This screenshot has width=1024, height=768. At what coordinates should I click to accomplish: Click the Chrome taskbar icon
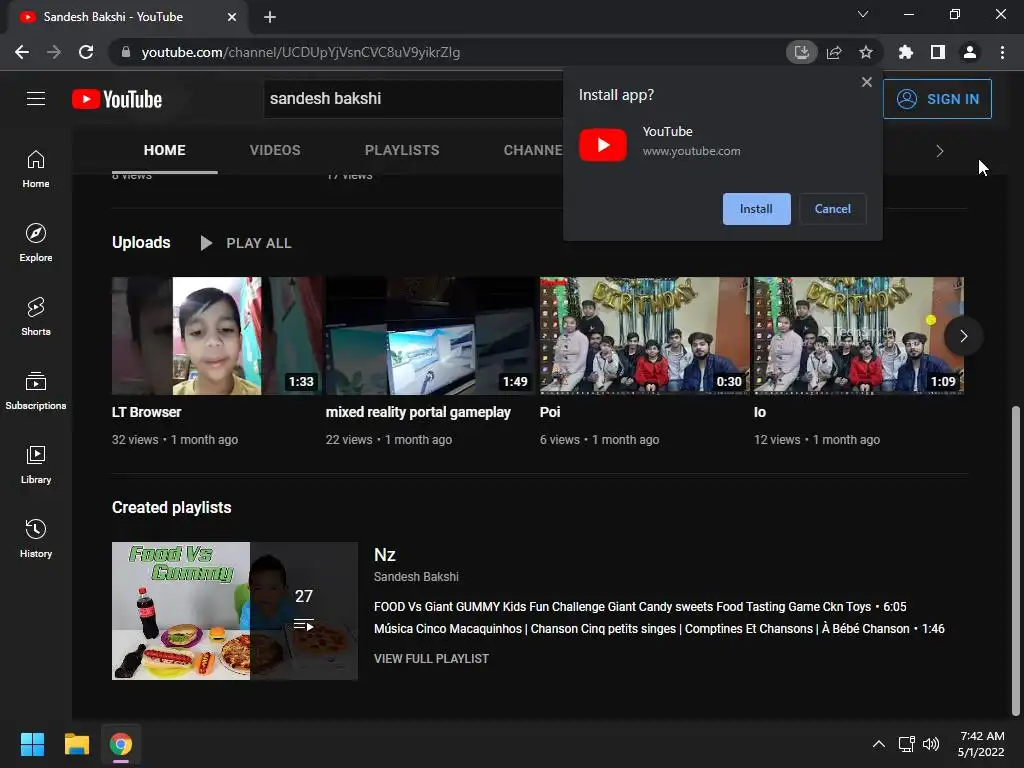pos(121,744)
